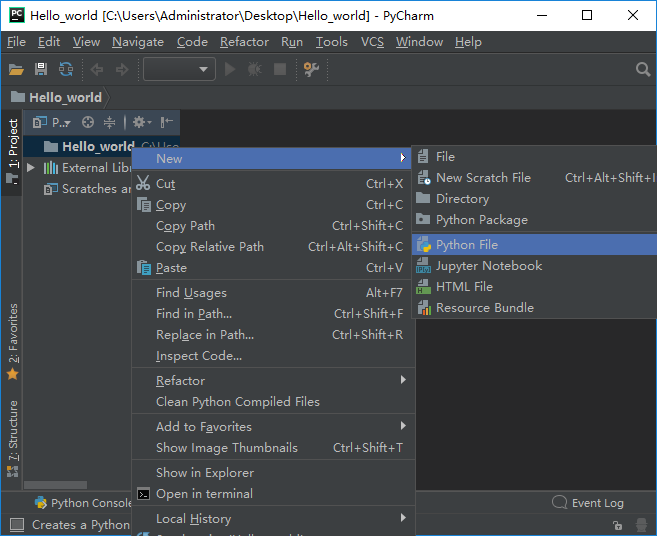Screen dimensions: 657x536
Task: Choose Copy Path from context menu
Action: coord(273,225)
